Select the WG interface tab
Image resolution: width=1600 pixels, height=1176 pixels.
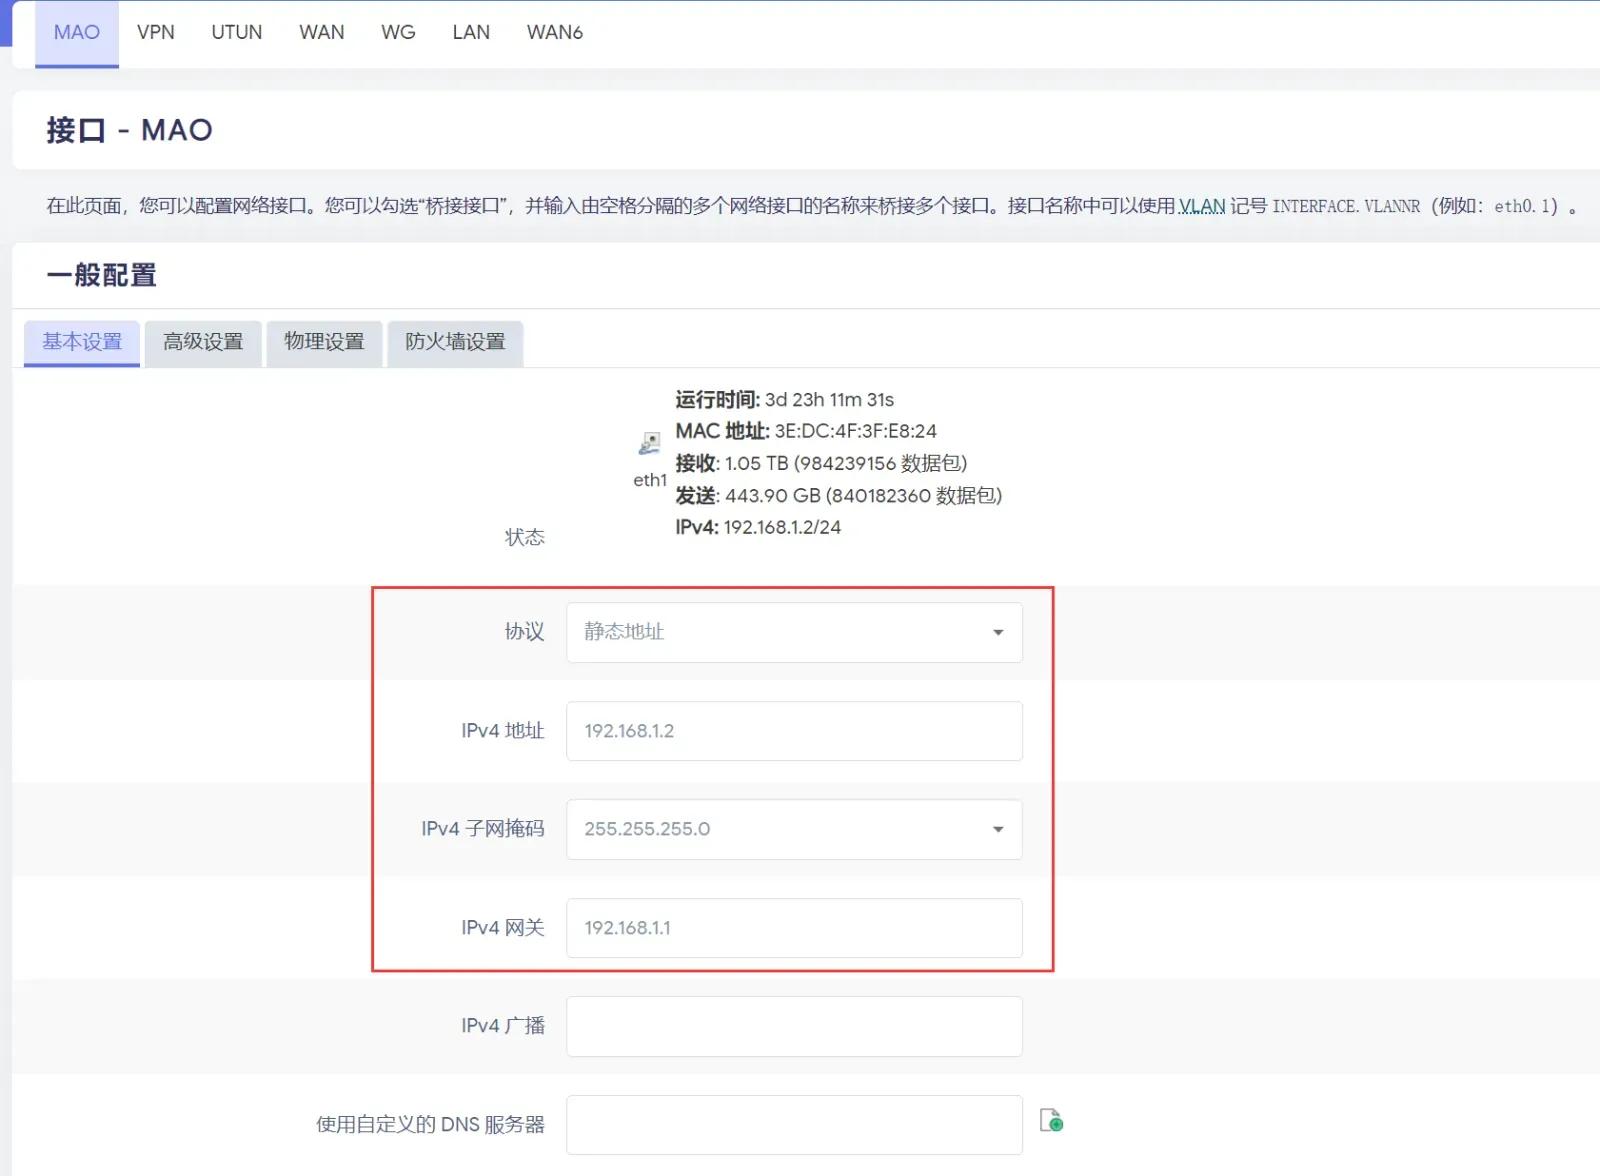(398, 33)
